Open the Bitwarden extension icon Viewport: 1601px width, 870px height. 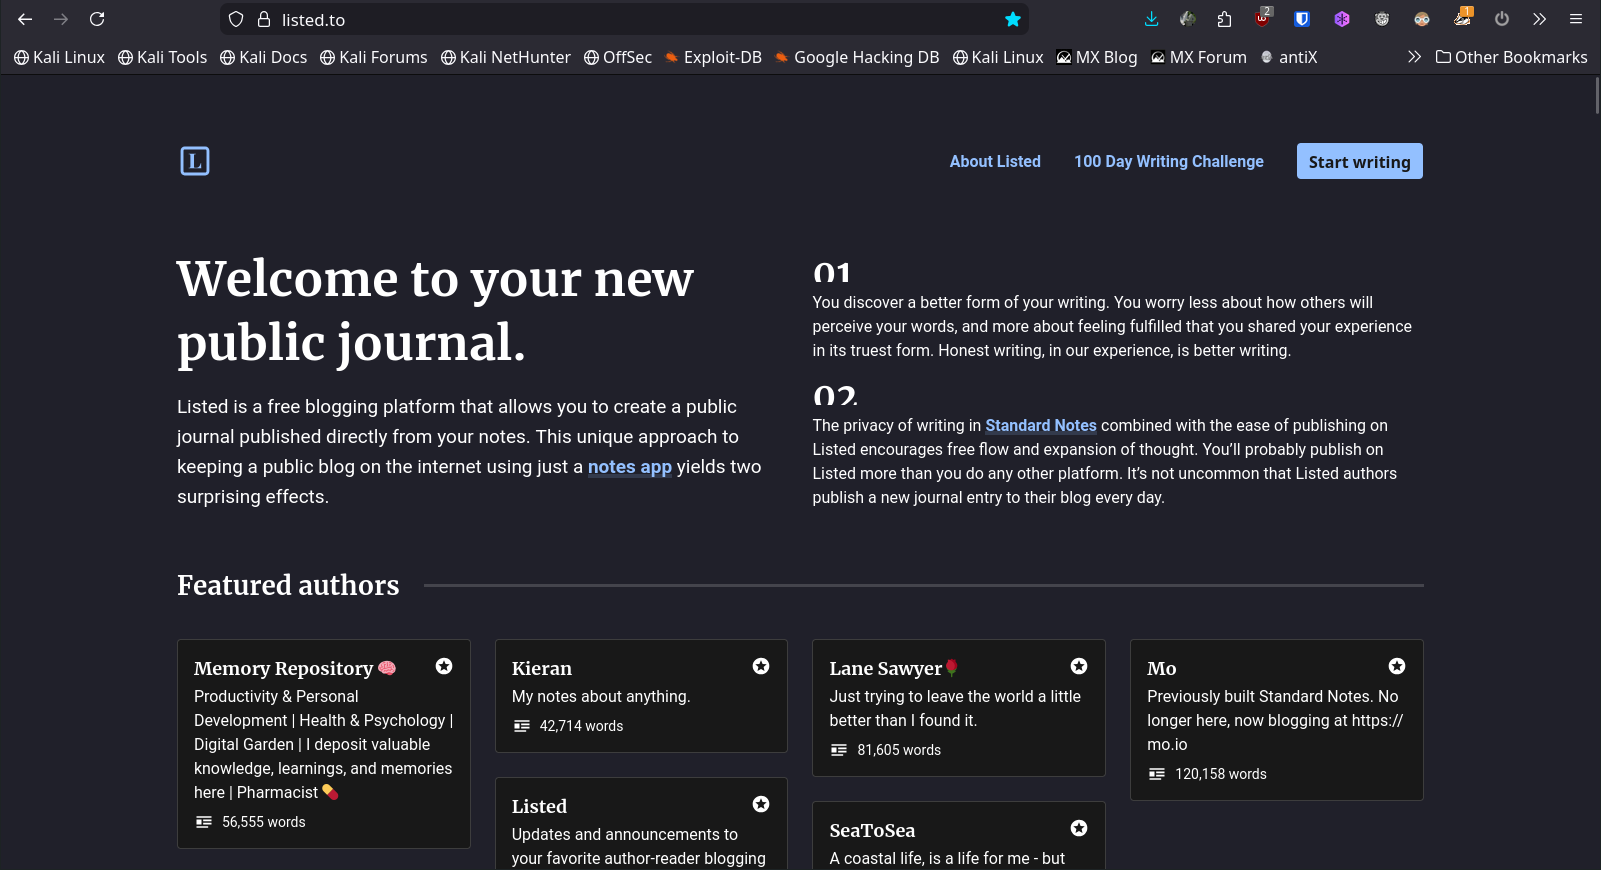(x=1301, y=19)
